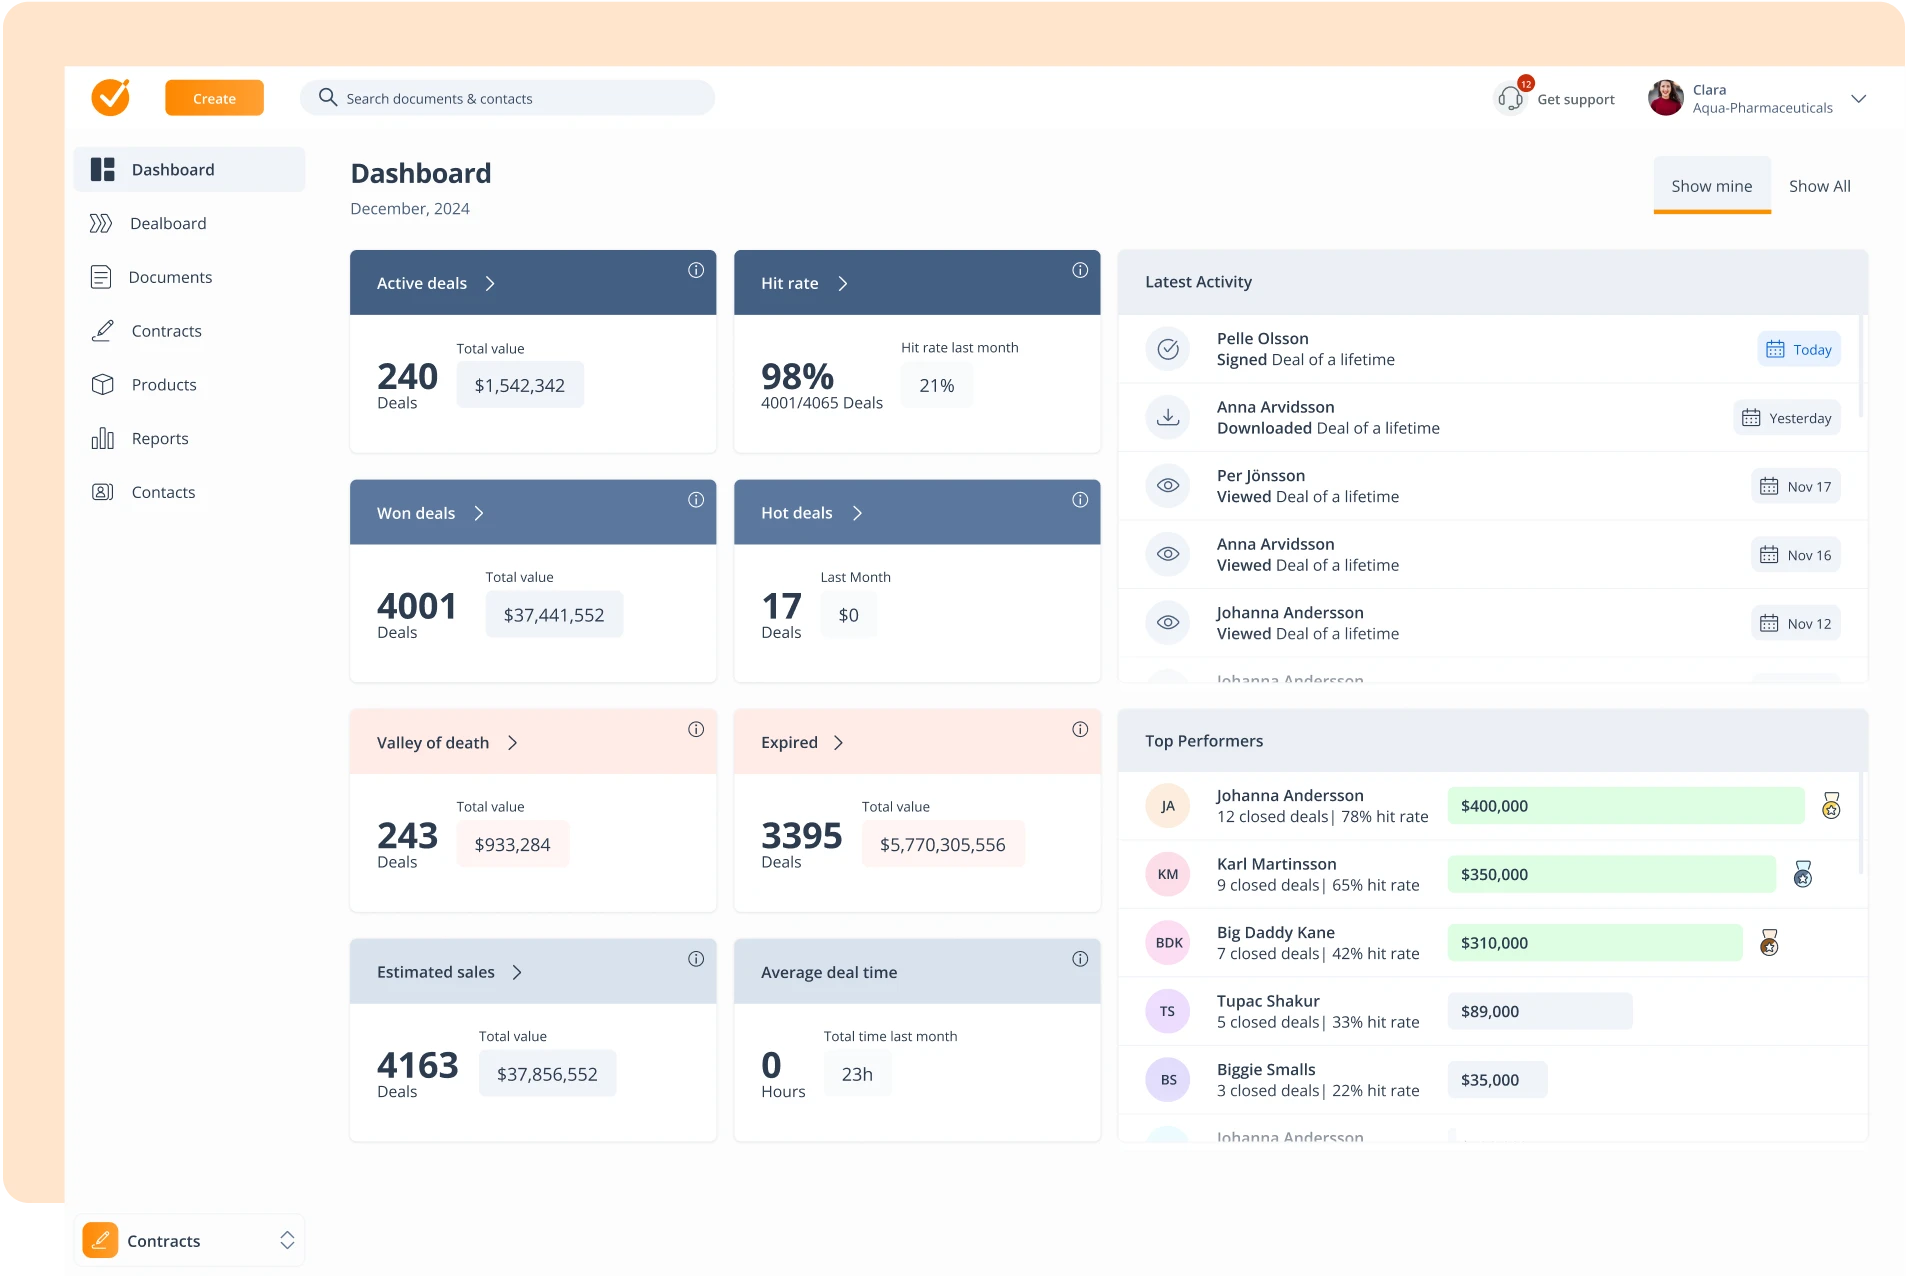Expand Won deals using its chevron
Viewport: 1906px width, 1277px height.
[479, 513]
